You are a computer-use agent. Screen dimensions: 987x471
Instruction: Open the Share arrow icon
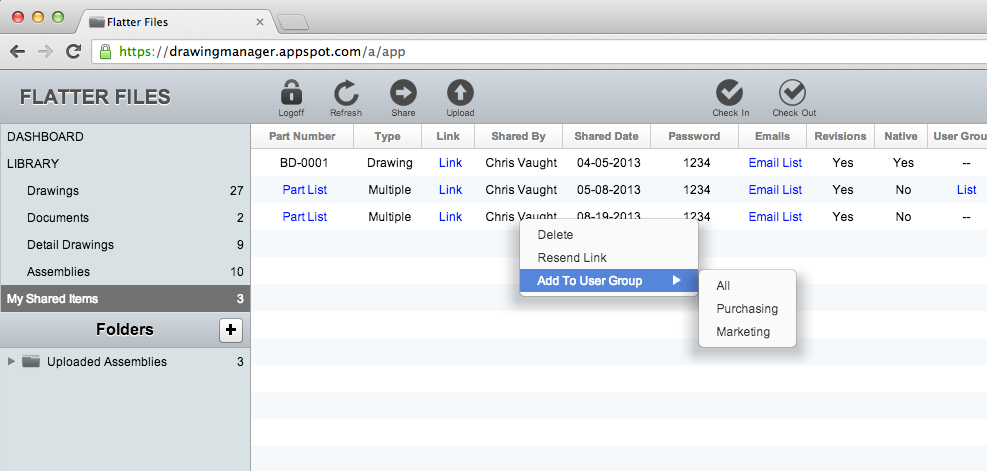tap(403, 93)
